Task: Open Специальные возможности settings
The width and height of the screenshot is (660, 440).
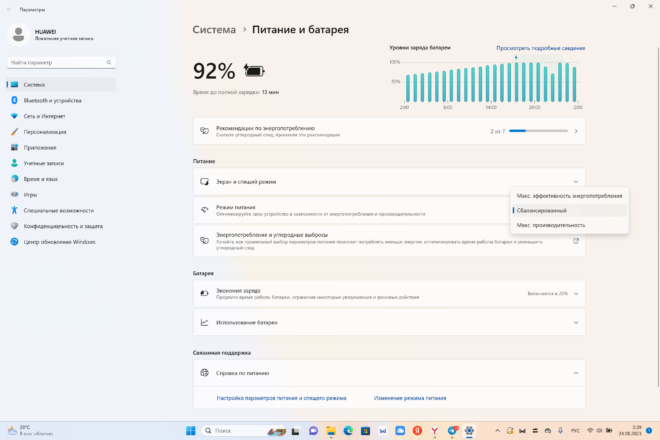Action: 61,210
